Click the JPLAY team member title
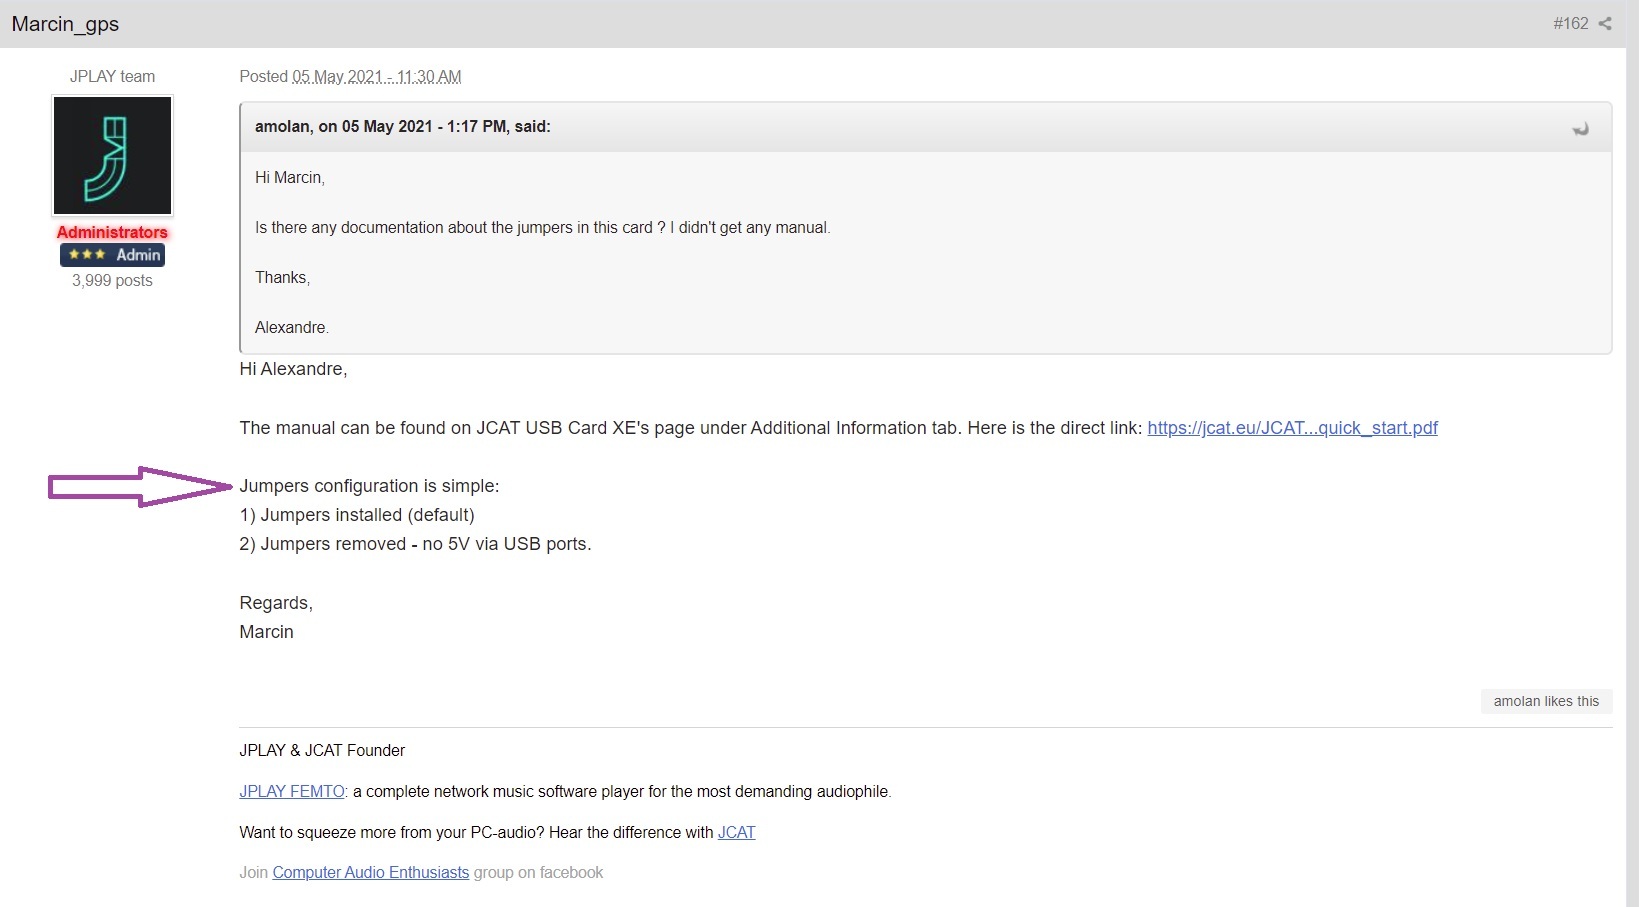 (x=112, y=77)
